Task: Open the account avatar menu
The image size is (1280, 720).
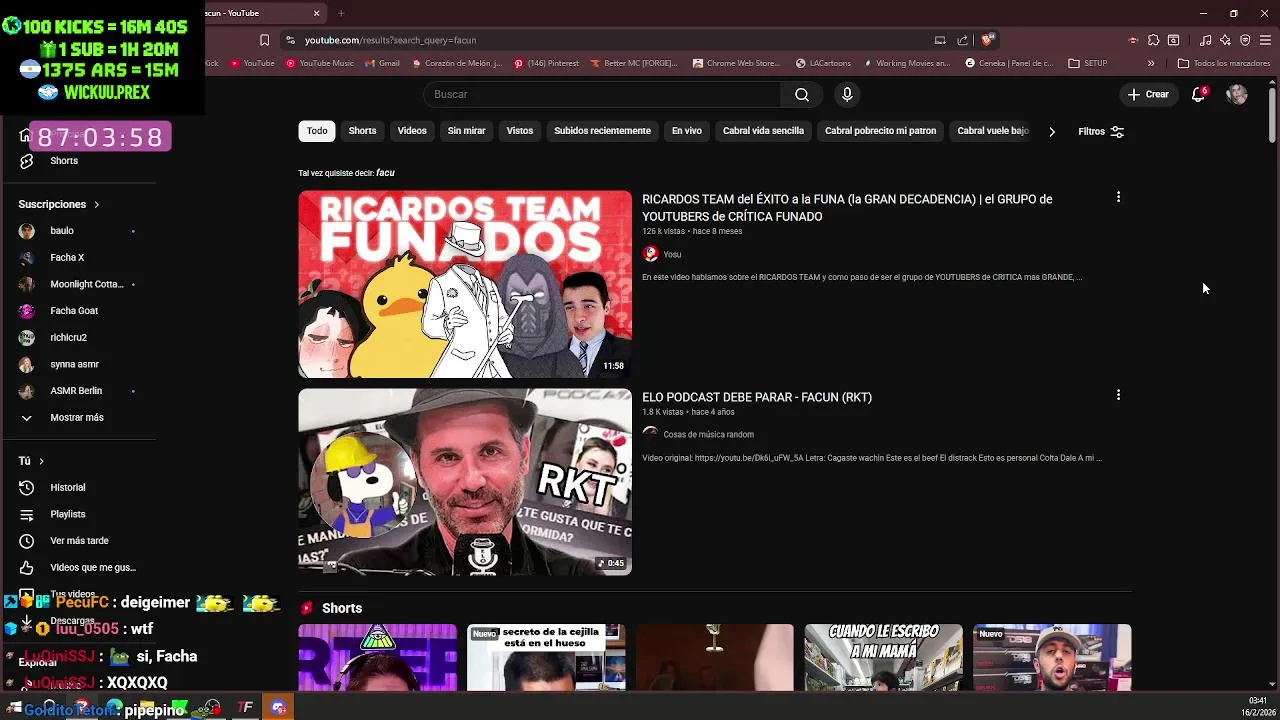Action: point(1237,94)
